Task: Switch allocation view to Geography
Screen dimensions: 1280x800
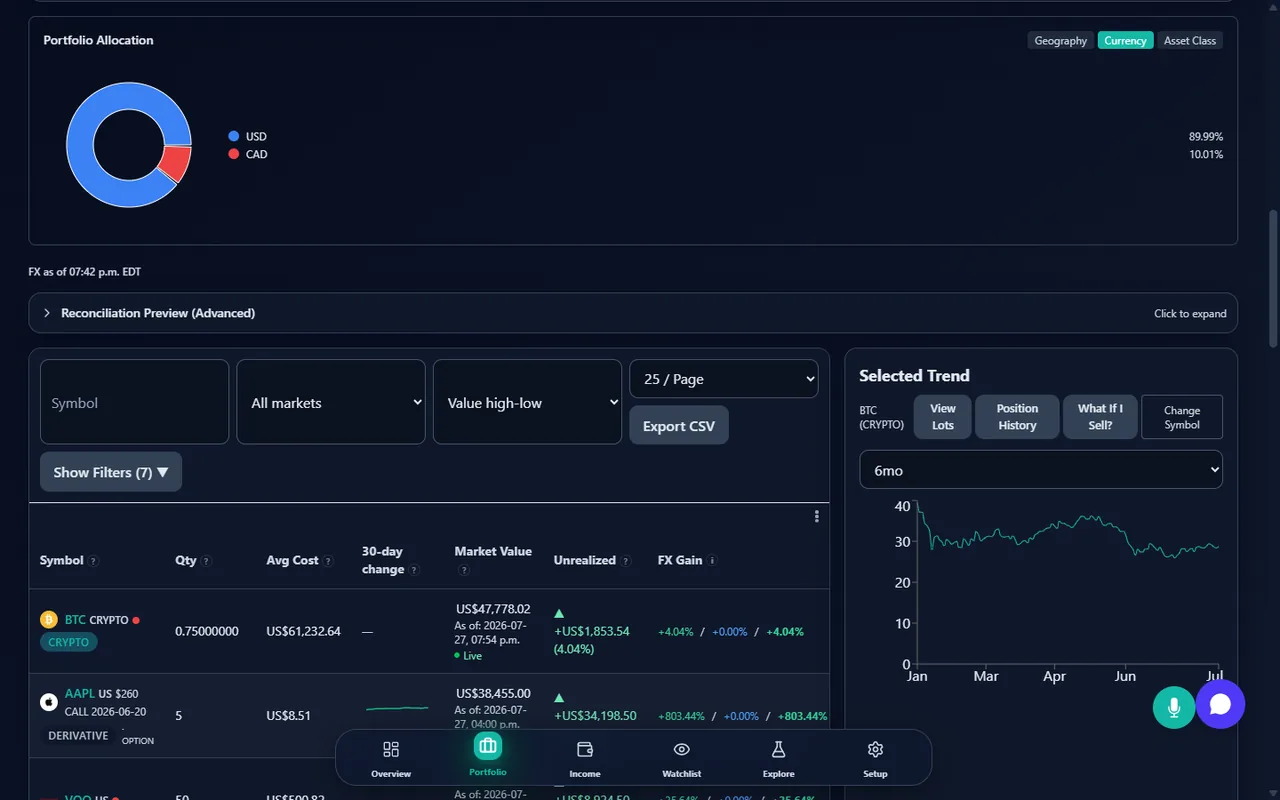Action: coord(1060,40)
